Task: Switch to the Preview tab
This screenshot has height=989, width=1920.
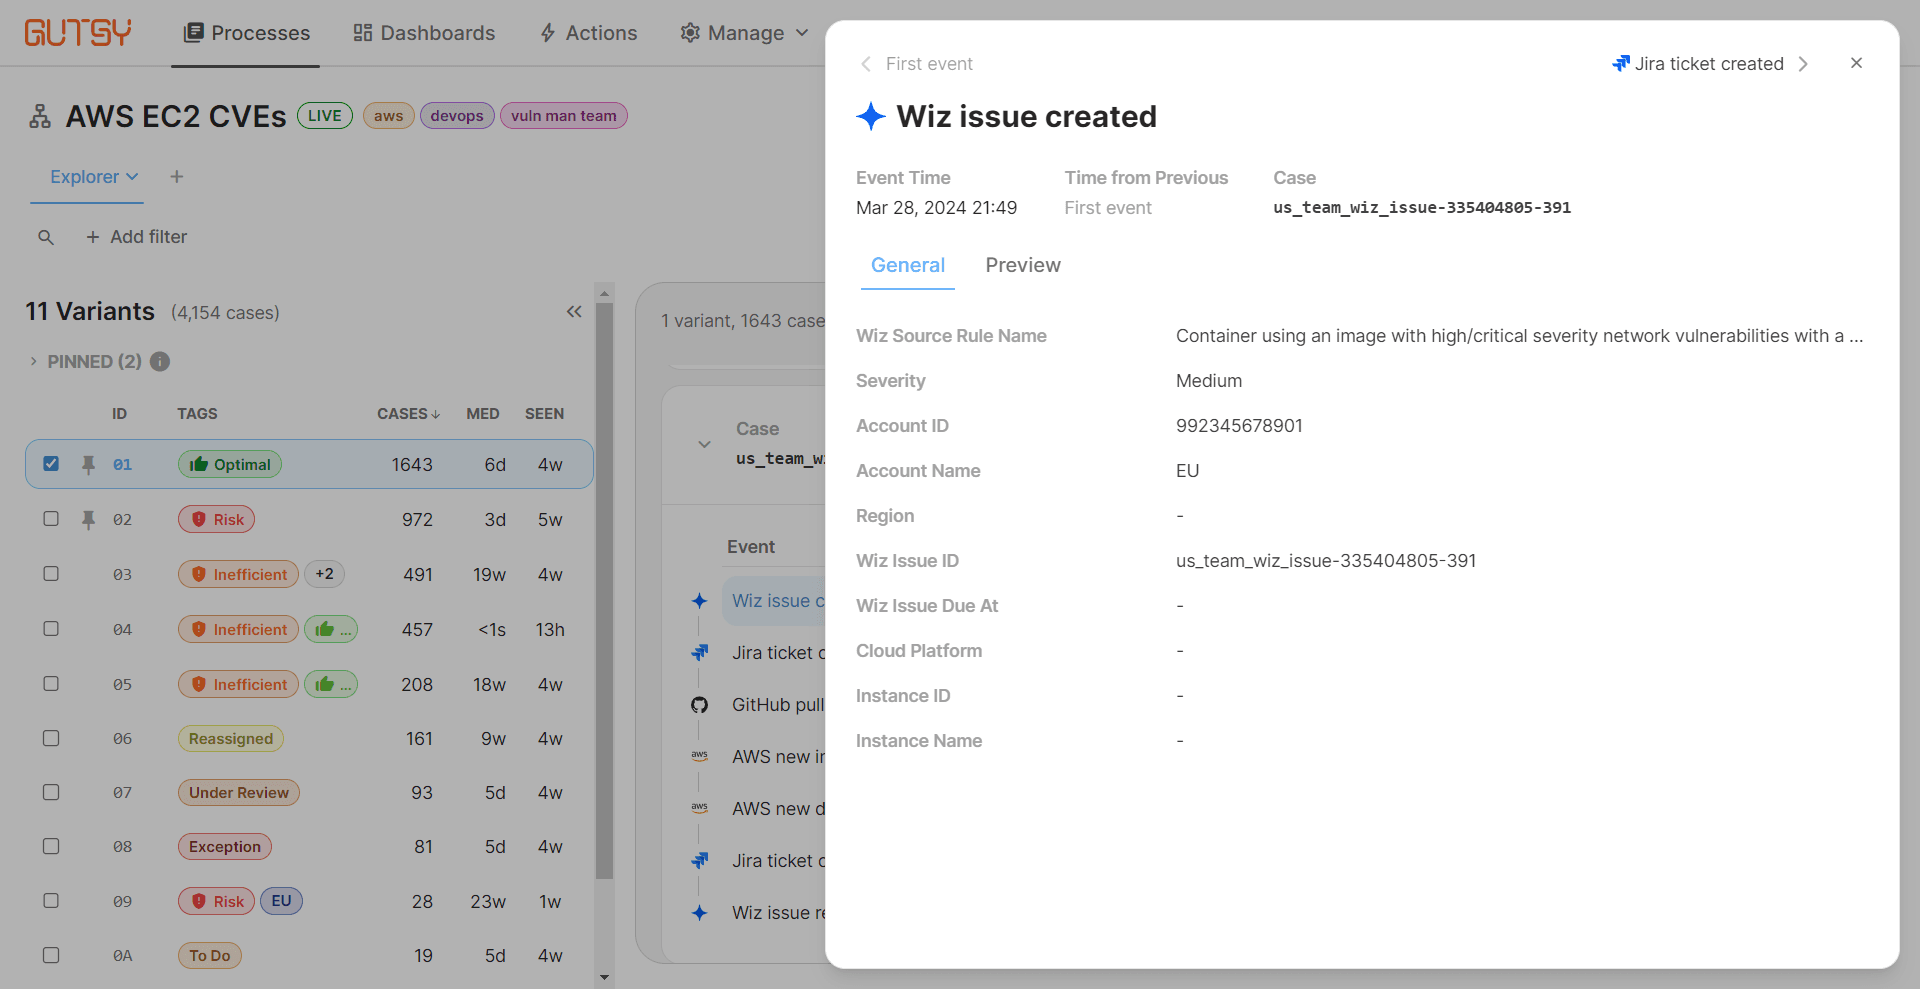Action: tap(1023, 265)
